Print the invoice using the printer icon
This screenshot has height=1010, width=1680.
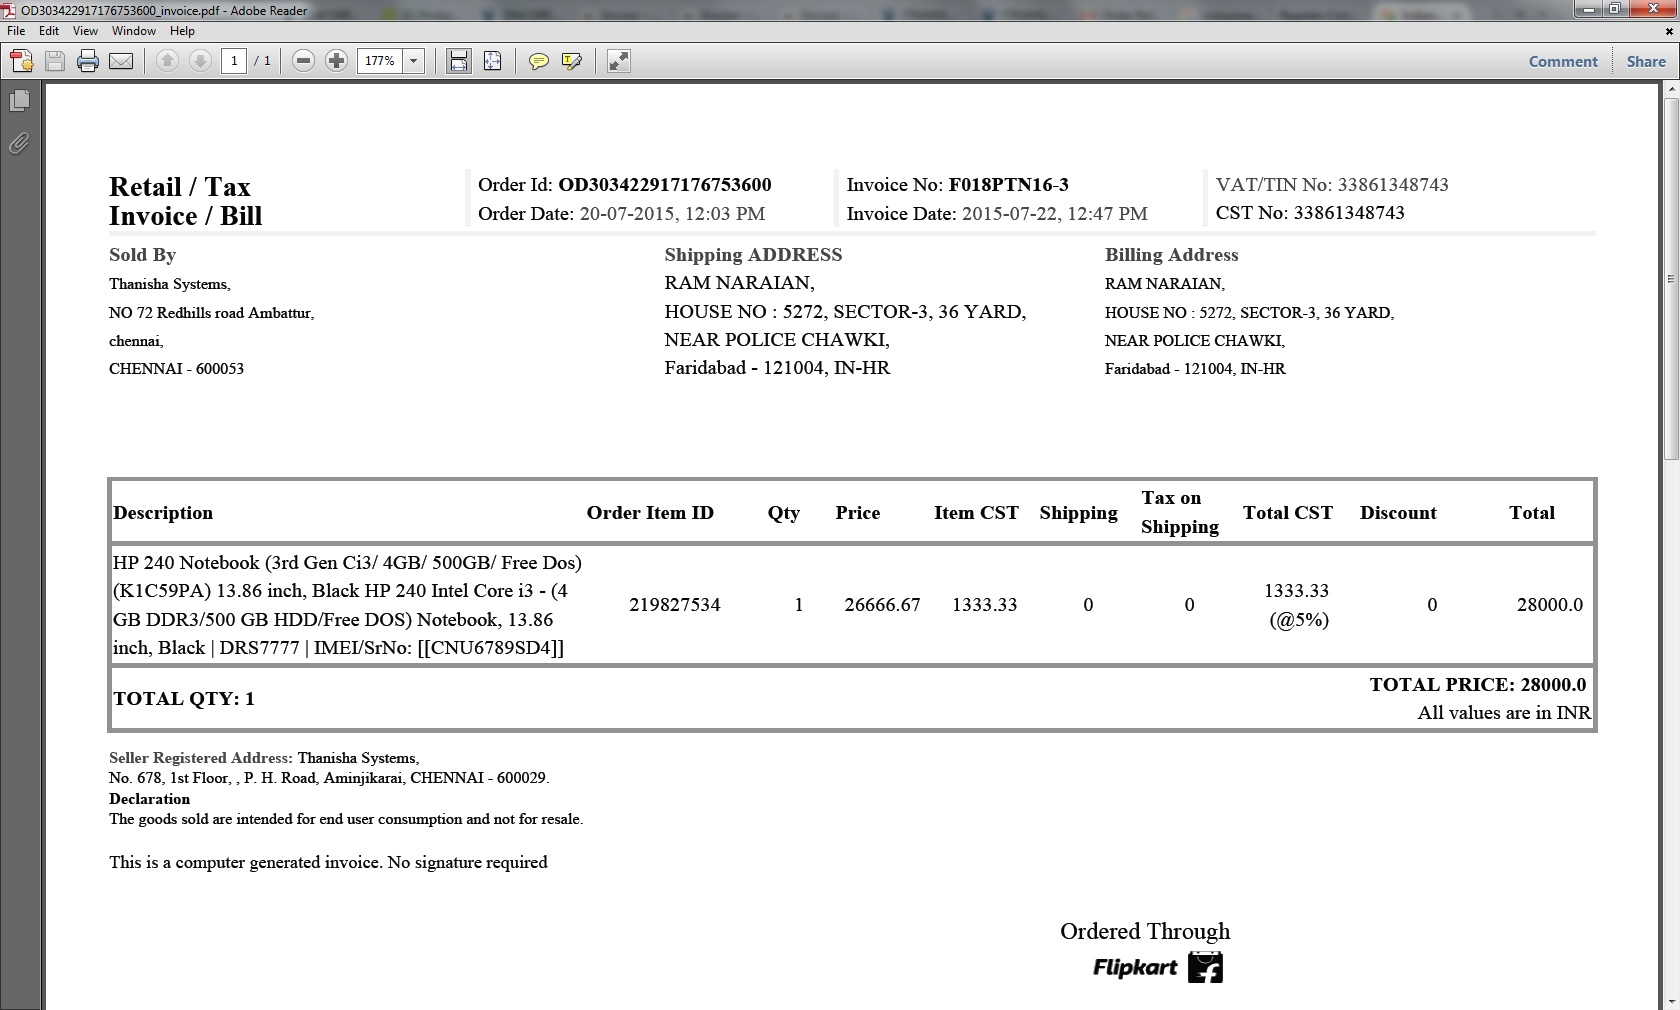(x=88, y=61)
